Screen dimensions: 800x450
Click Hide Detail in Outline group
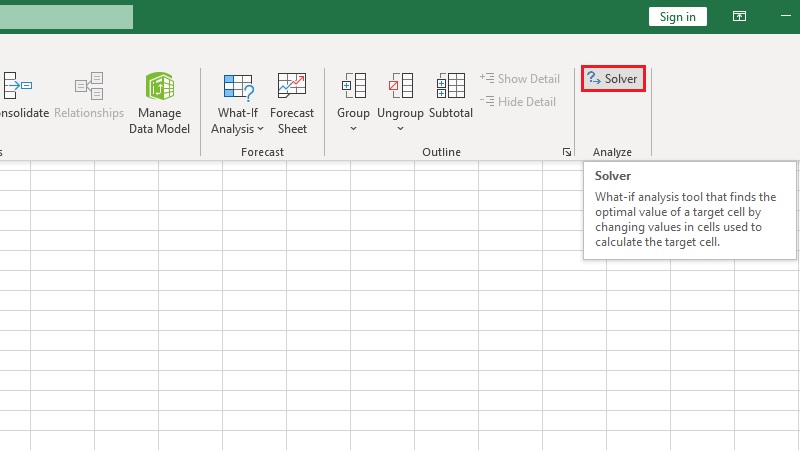click(518, 102)
